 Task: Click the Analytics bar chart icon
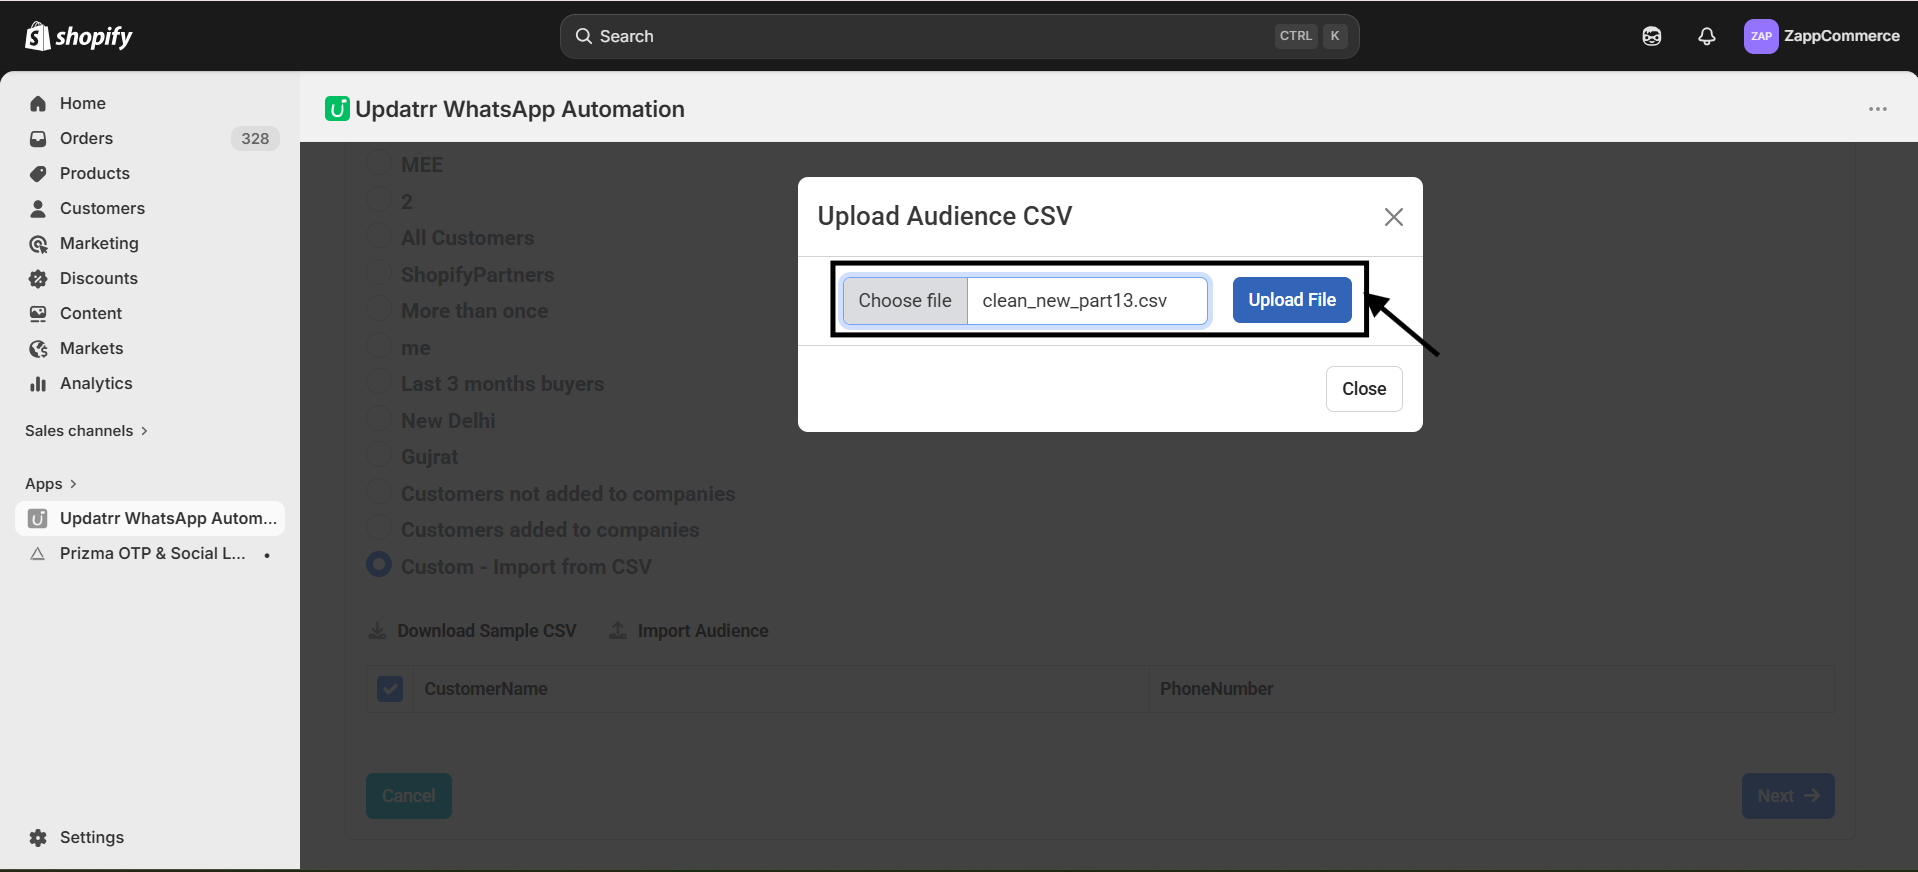[38, 384]
